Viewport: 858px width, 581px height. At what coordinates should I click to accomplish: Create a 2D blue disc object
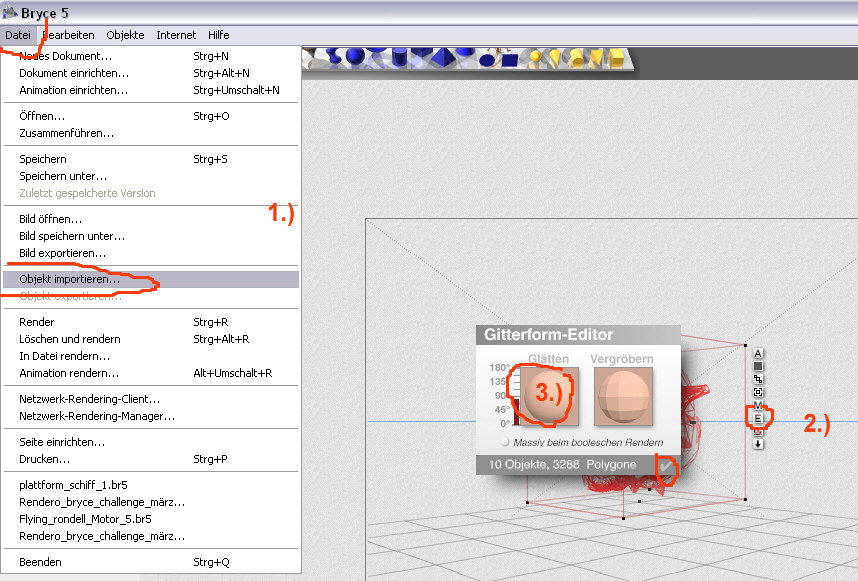(x=487, y=60)
